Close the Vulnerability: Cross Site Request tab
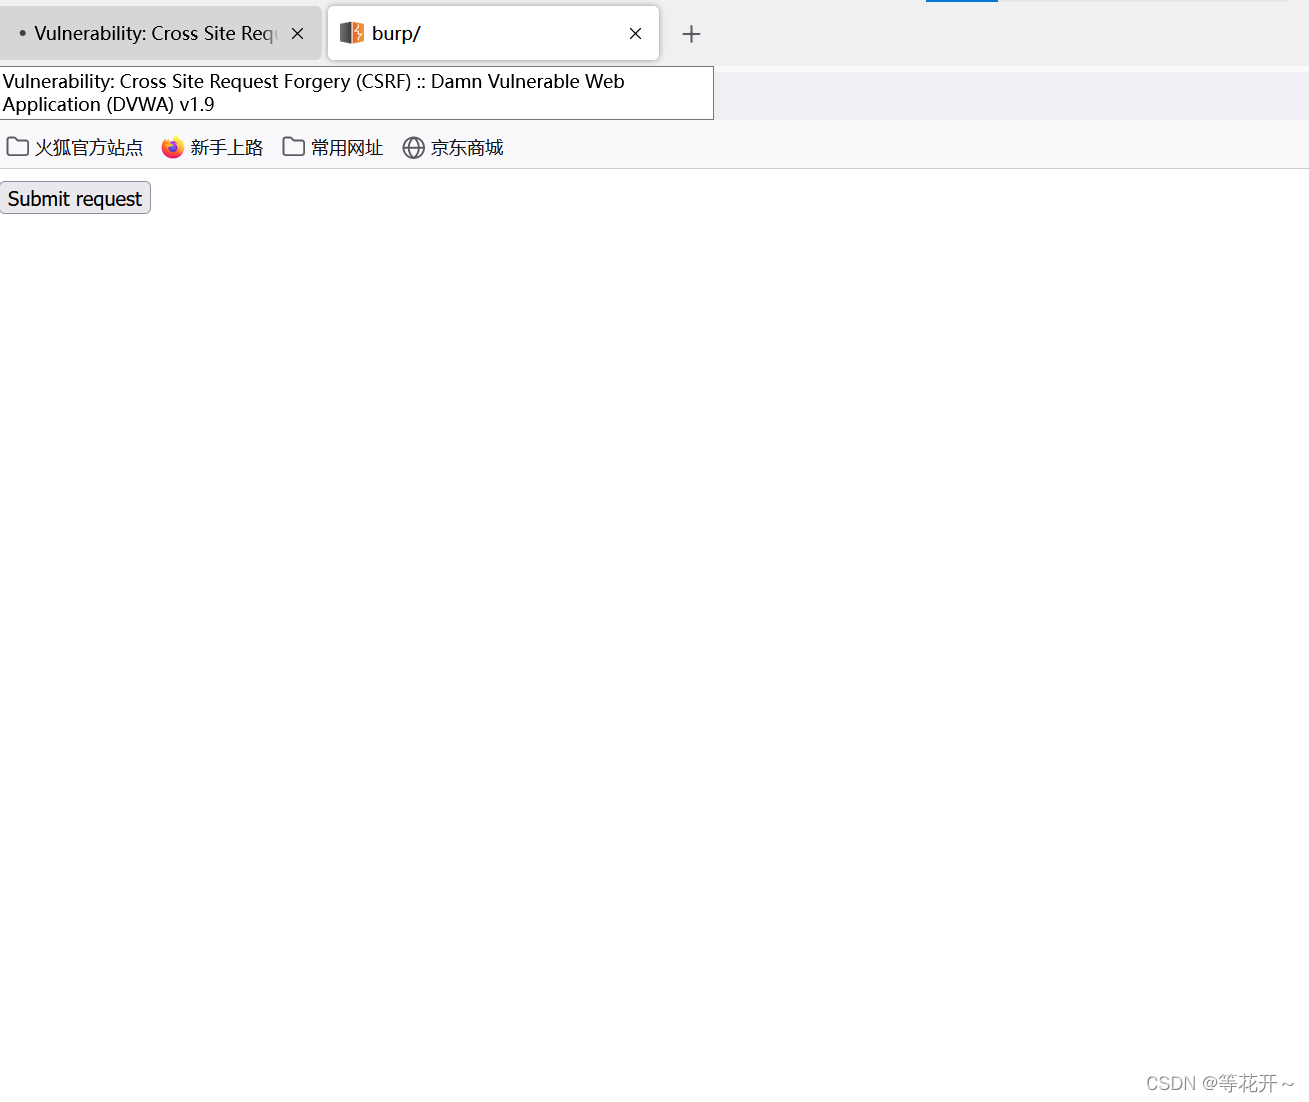 click(297, 33)
